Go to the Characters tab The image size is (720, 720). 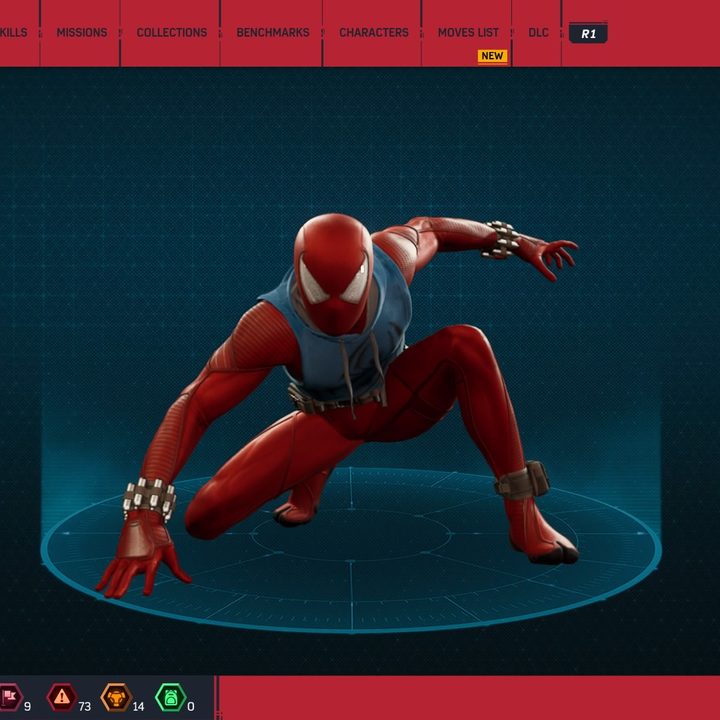(x=374, y=33)
